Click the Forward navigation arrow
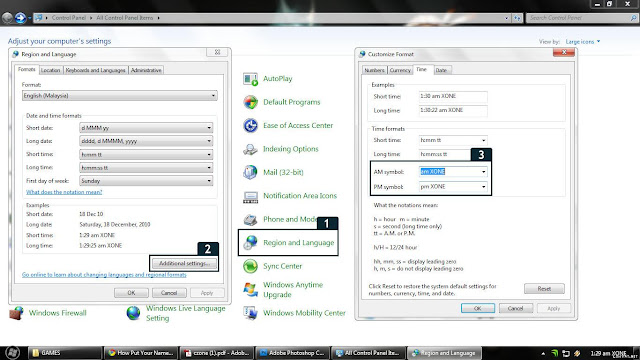This screenshot has width=640, height=360. click(20, 18)
